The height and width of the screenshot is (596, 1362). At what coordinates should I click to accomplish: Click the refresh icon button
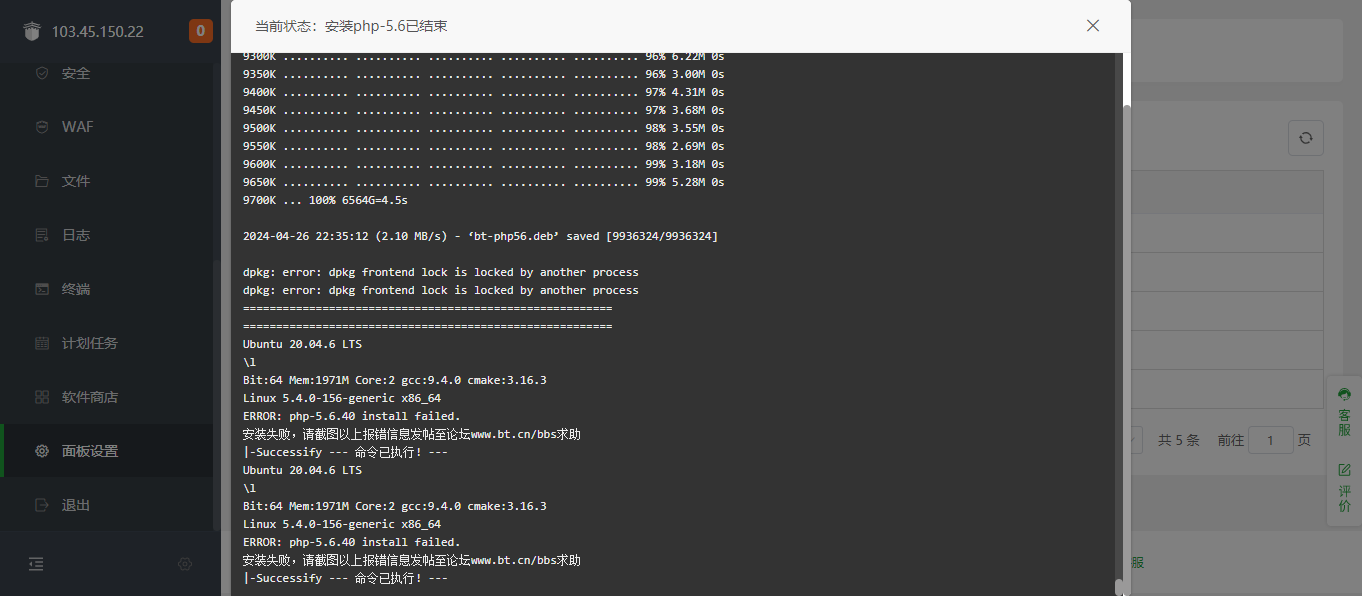click(1305, 138)
